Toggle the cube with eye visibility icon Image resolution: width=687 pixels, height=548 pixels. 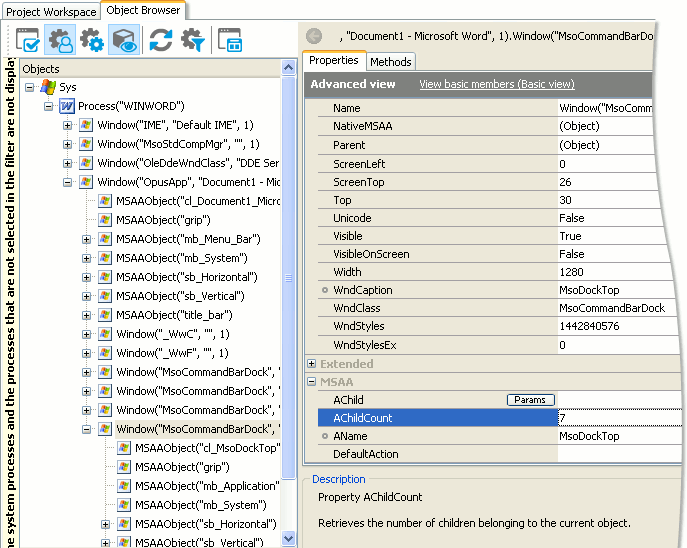click(x=124, y=40)
